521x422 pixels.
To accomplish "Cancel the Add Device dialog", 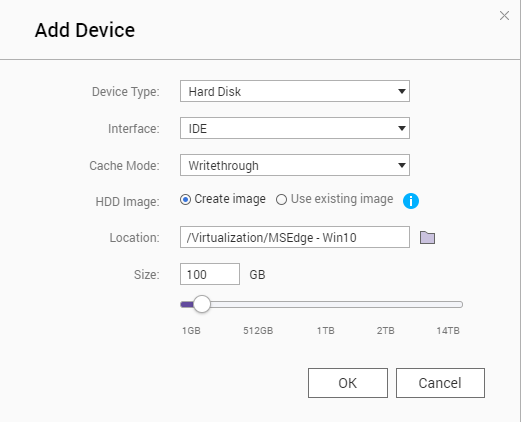I will point(440,383).
